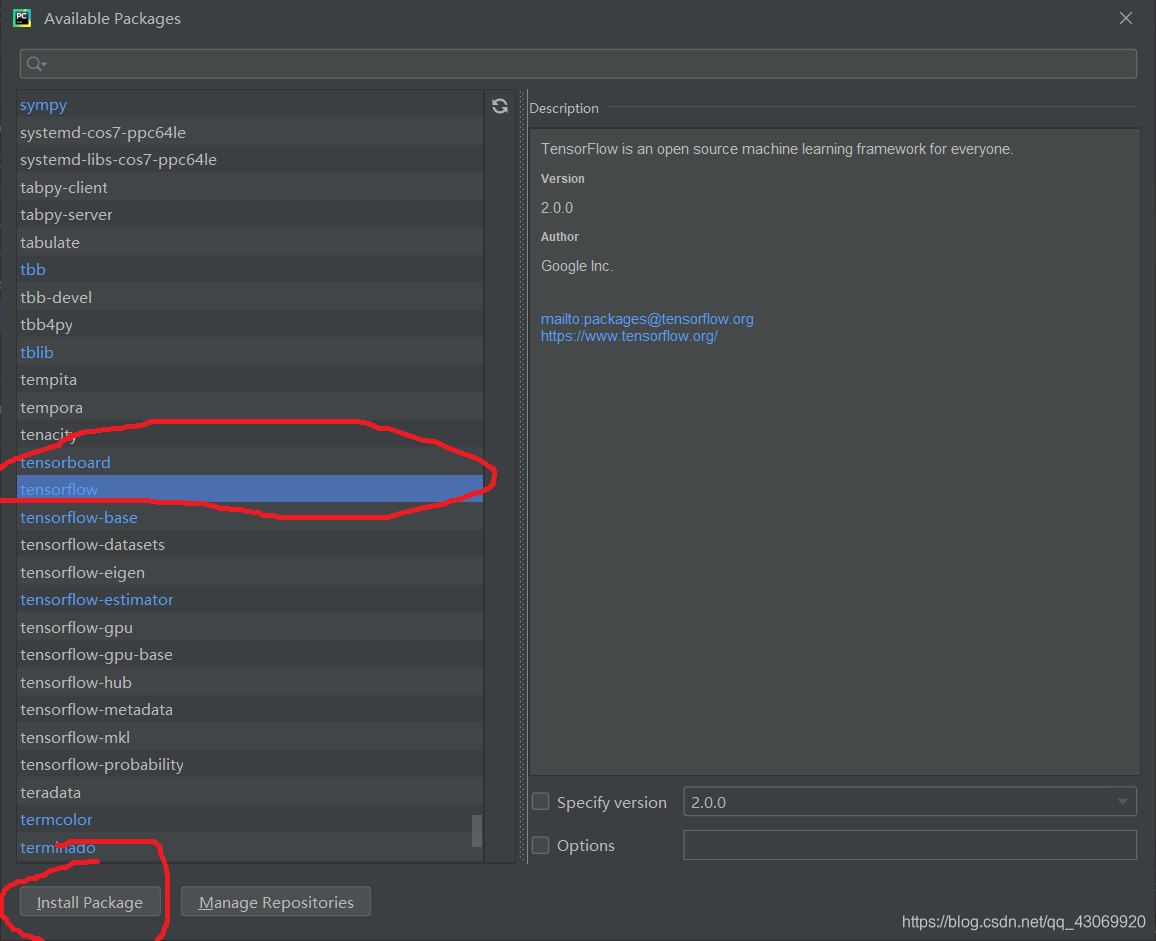Screen dimensions: 1156x941
Task: Select the tabpy-server package
Action: [250, 215]
